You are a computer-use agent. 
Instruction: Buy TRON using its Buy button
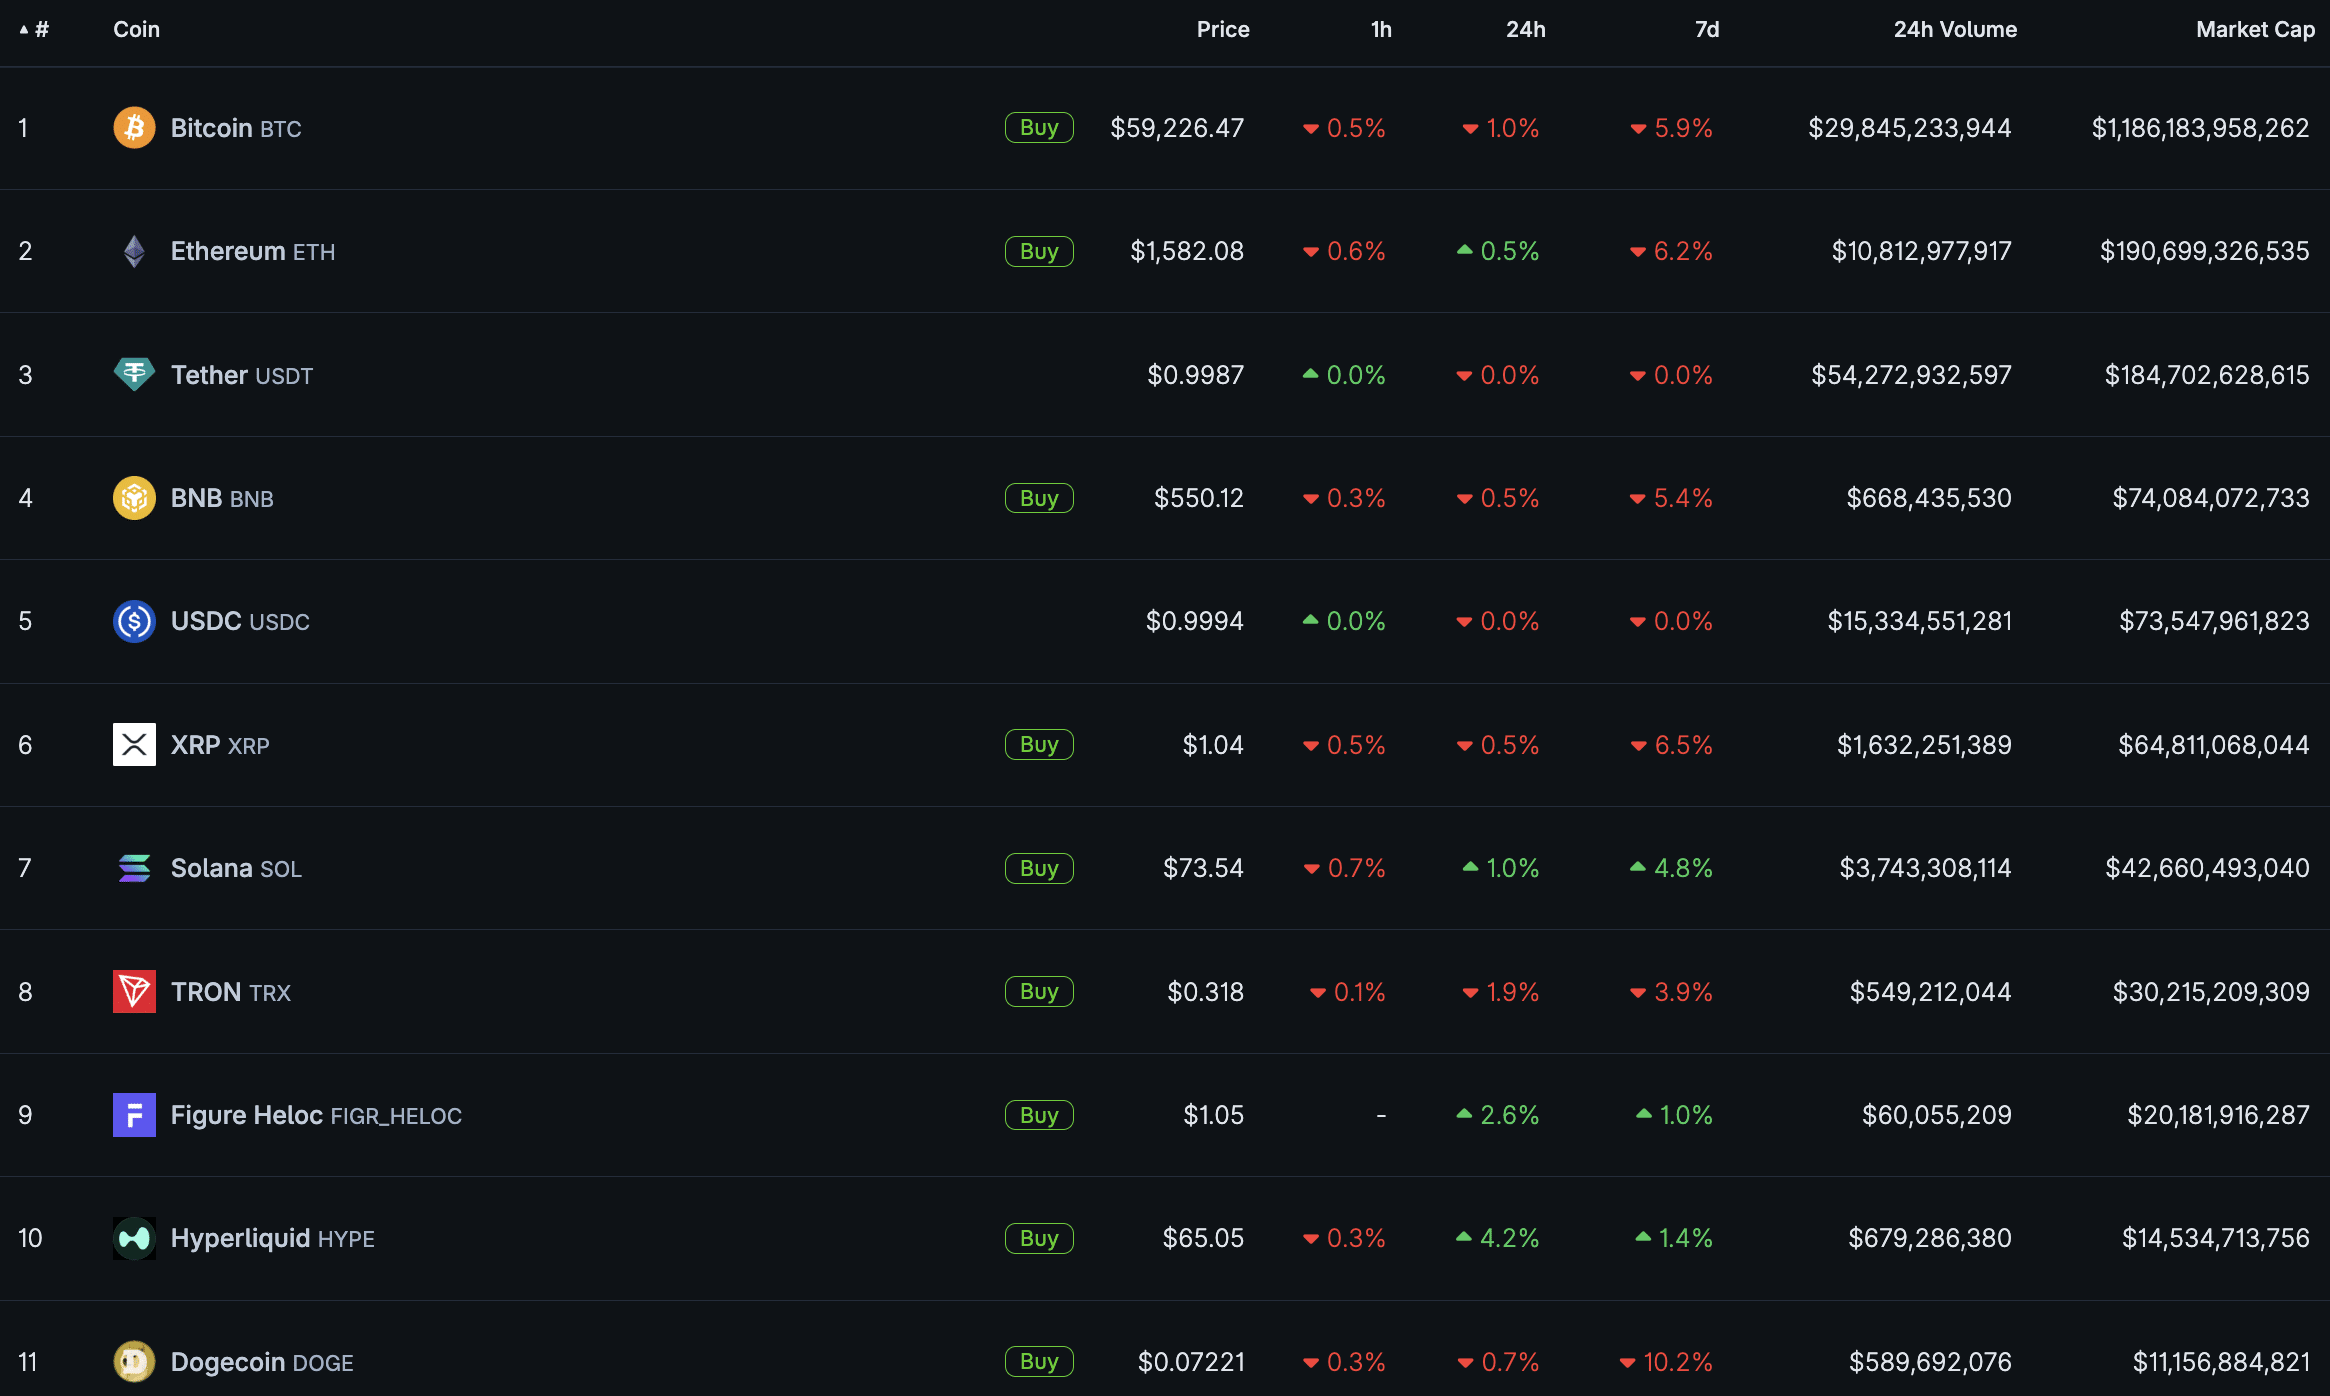click(1039, 992)
